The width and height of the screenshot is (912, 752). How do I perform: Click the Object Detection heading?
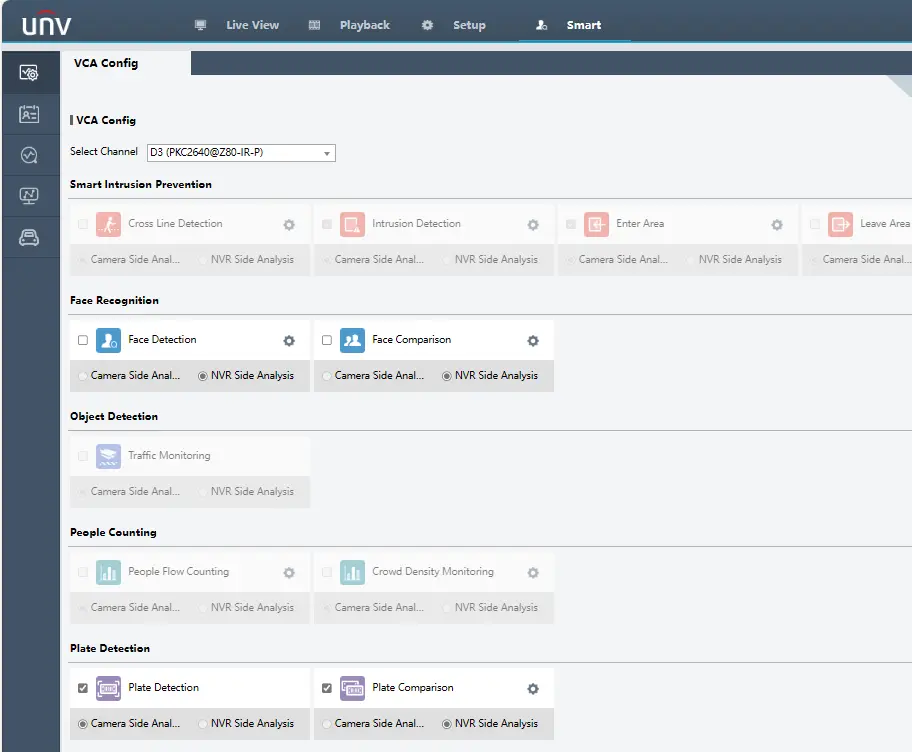(113, 416)
